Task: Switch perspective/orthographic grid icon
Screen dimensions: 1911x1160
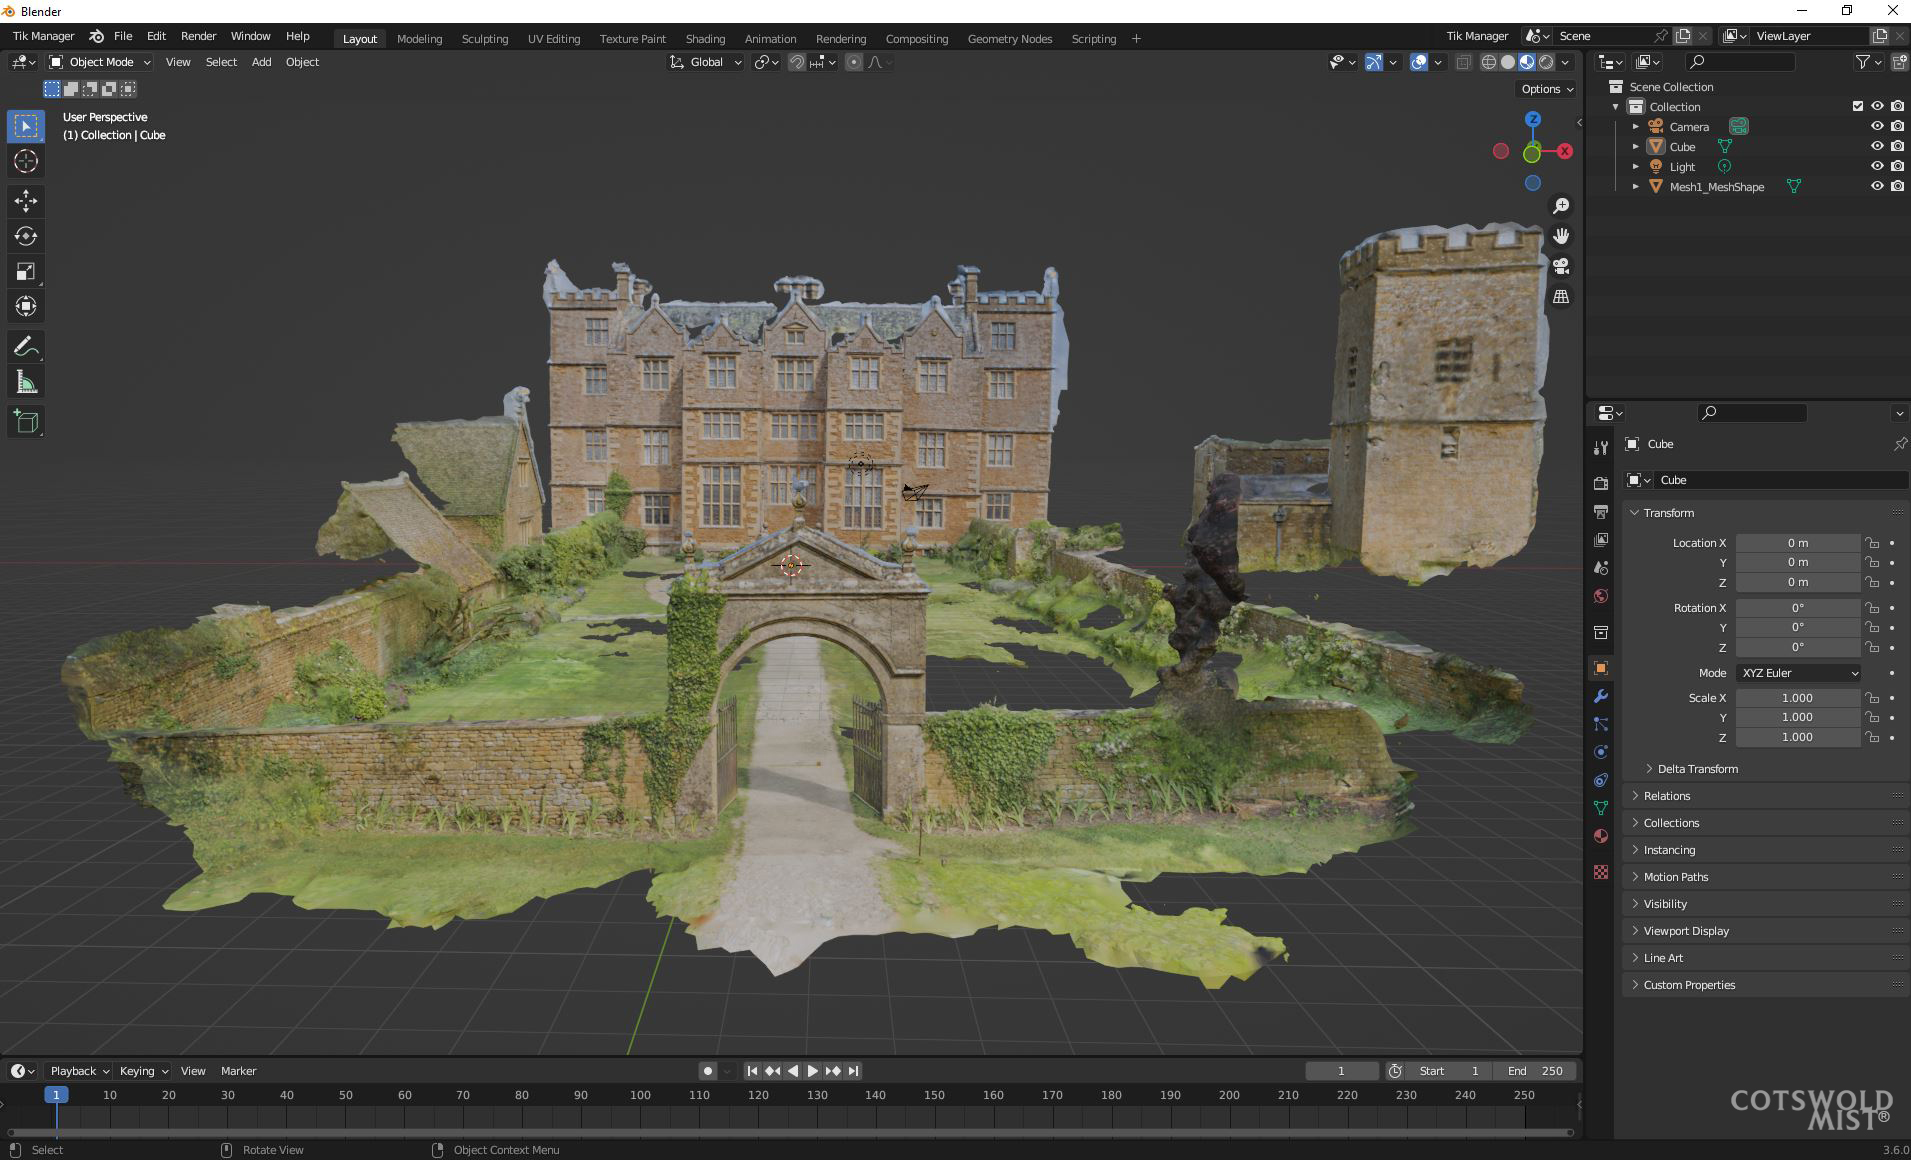Action: click(1561, 297)
